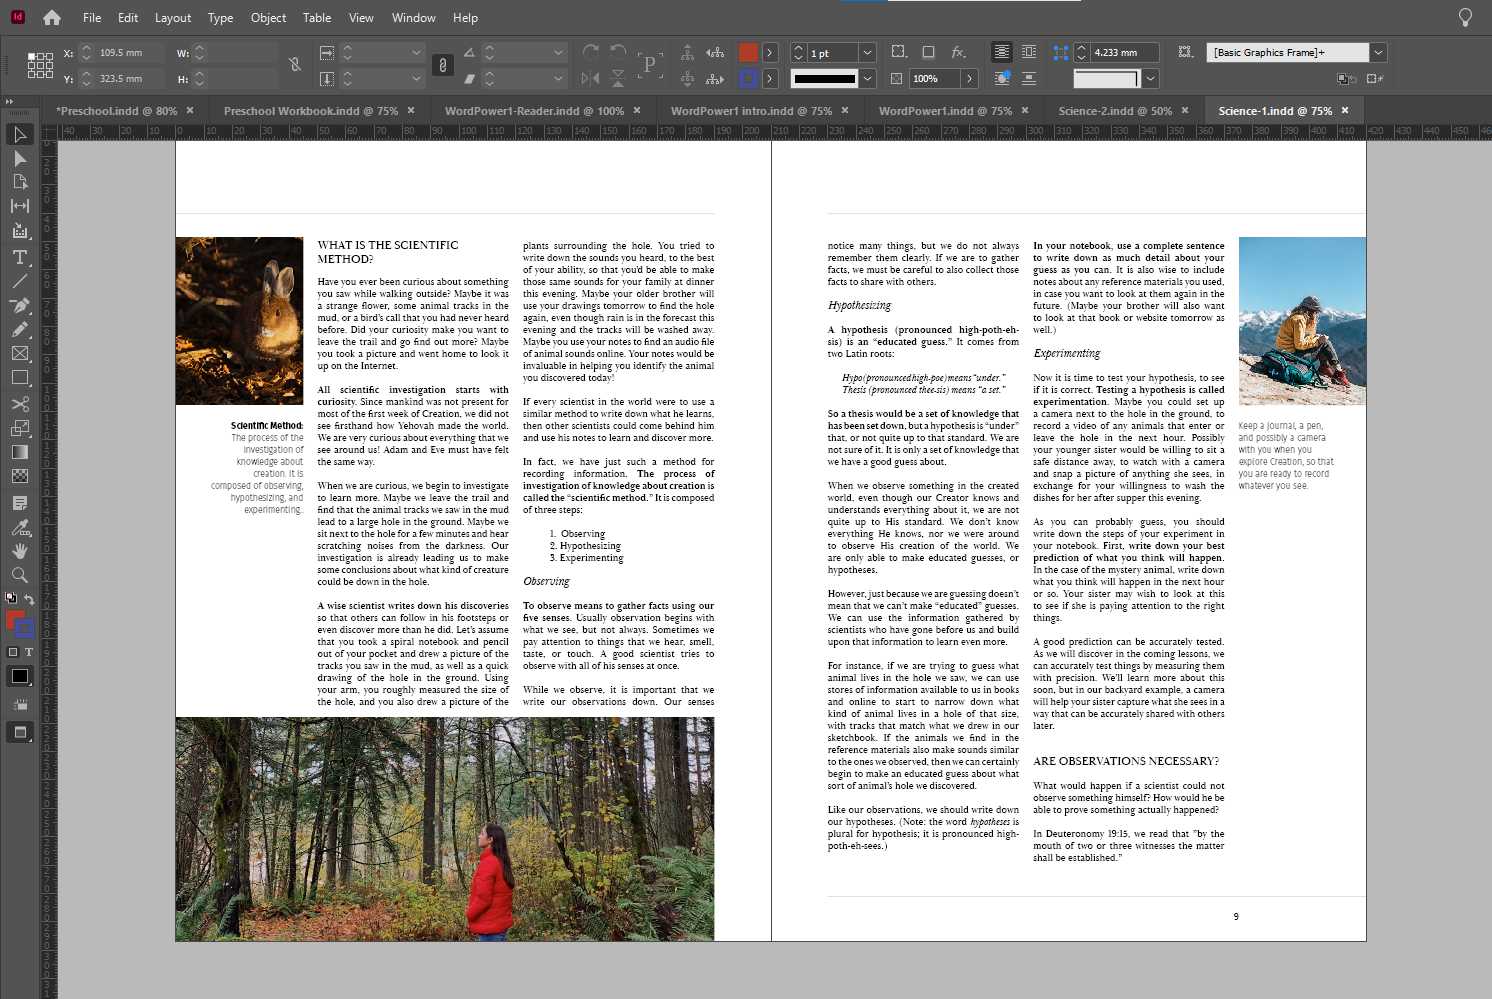This screenshot has width=1492, height=999.
Task: Close the WordPower1 intro.indd tab
Action: 845,110
